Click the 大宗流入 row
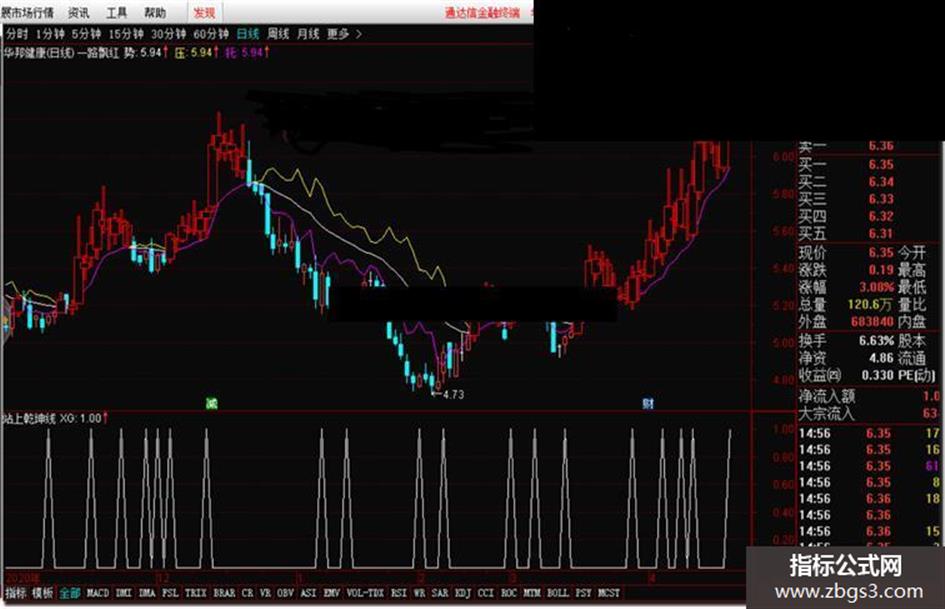 tap(868, 414)
